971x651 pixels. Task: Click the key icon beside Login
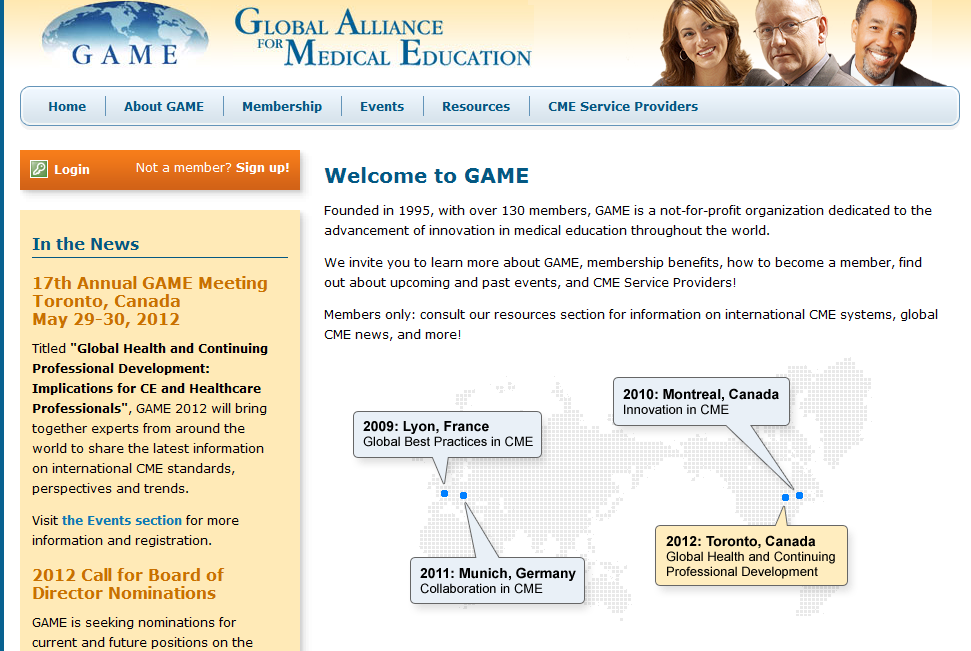[39, 169]
